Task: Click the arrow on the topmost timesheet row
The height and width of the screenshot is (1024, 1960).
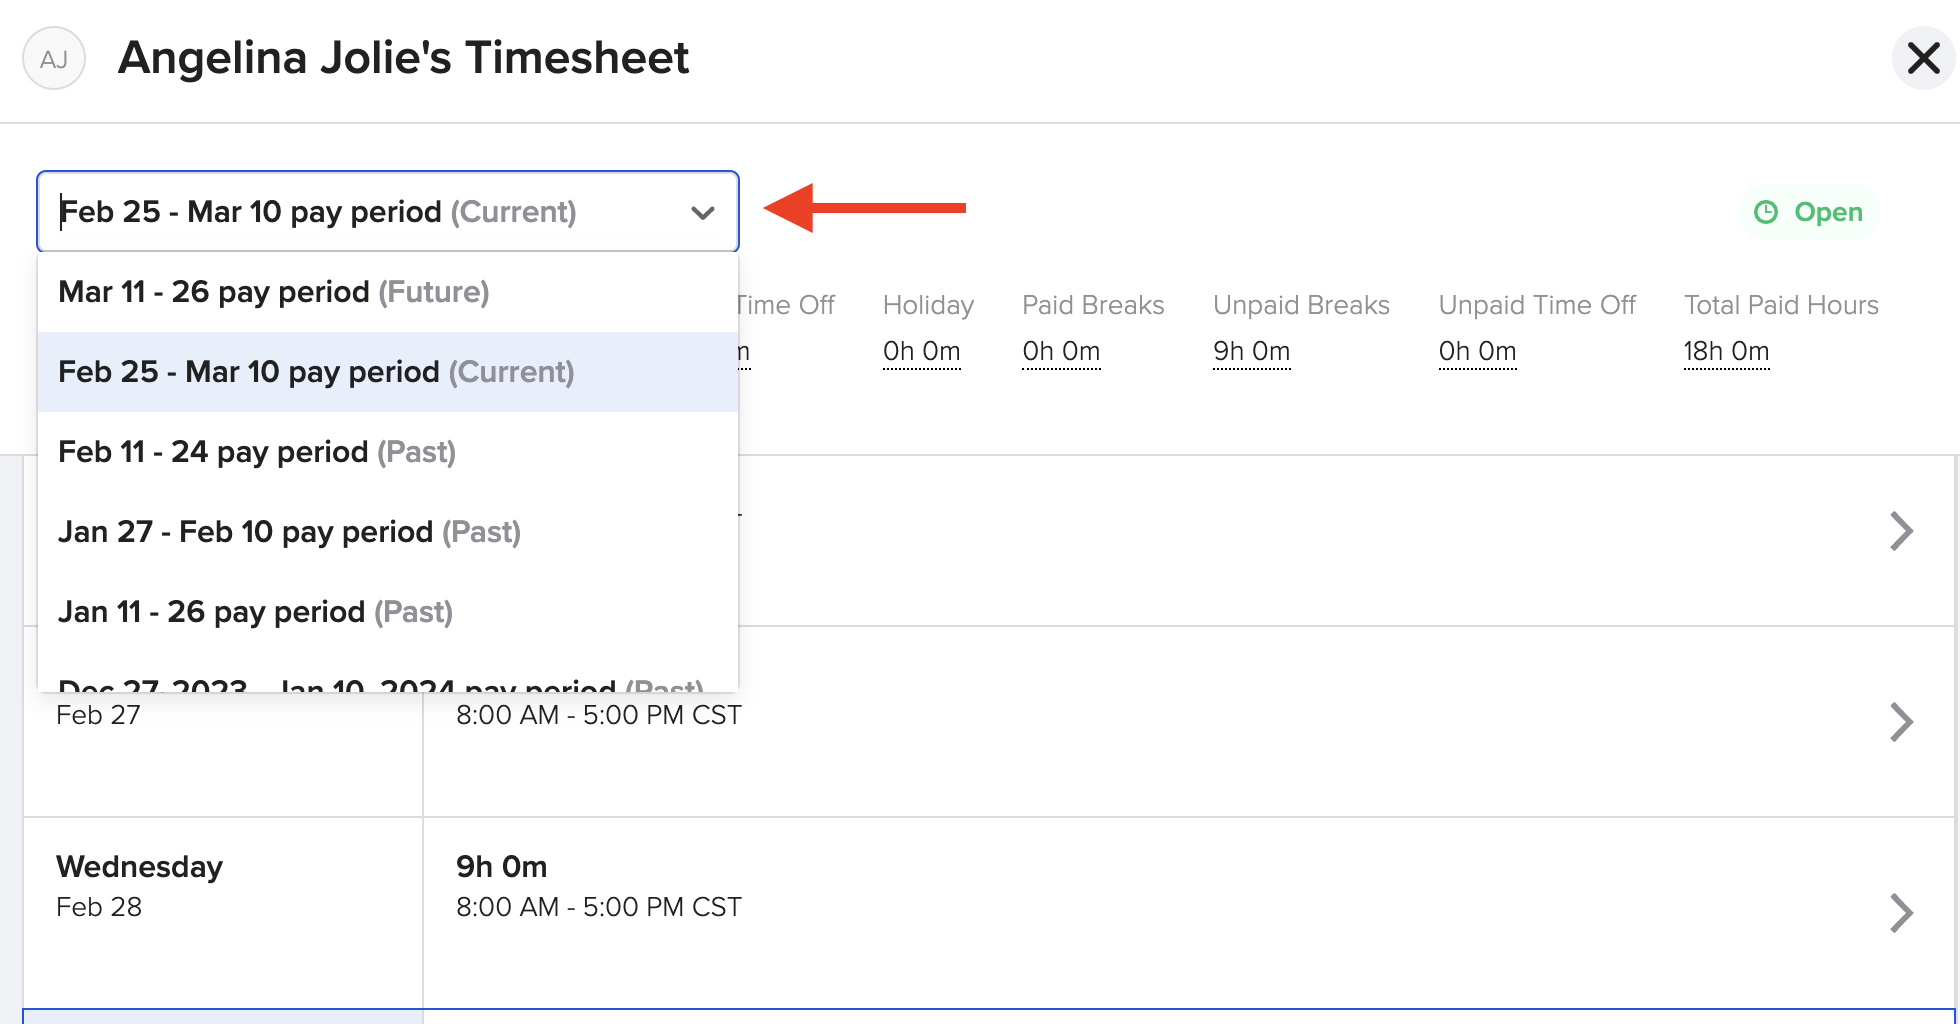Action: pyautogui.click(x=1901, y=531)
